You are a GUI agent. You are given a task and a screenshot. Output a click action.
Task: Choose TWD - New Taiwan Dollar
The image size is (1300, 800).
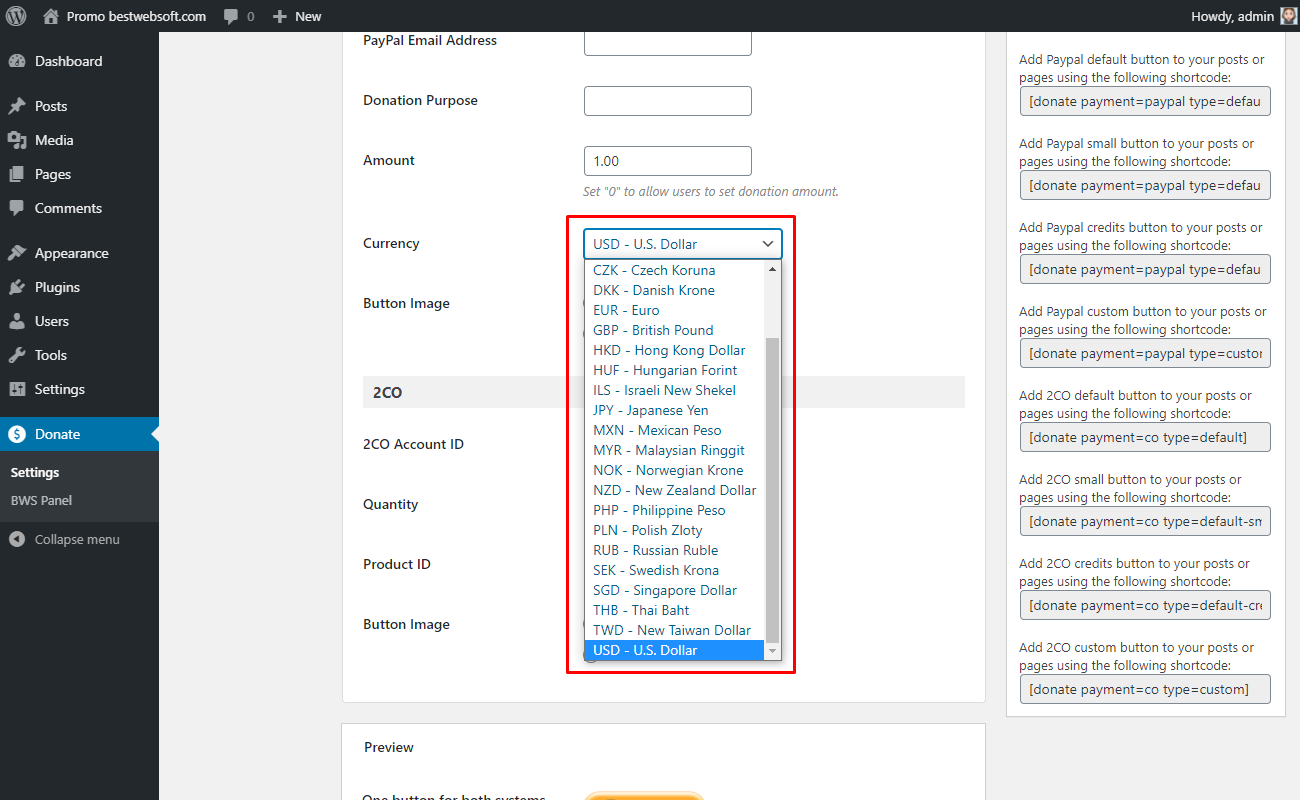[x=675, y=630]
